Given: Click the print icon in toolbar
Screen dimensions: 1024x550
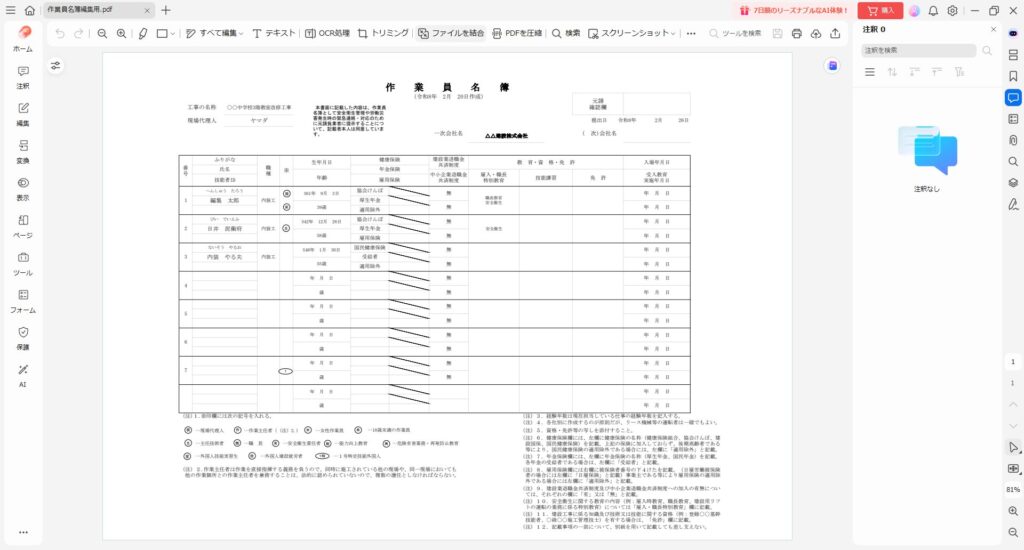Looking at the screenshot, I should pyautogui.click(x=796, y=33).
